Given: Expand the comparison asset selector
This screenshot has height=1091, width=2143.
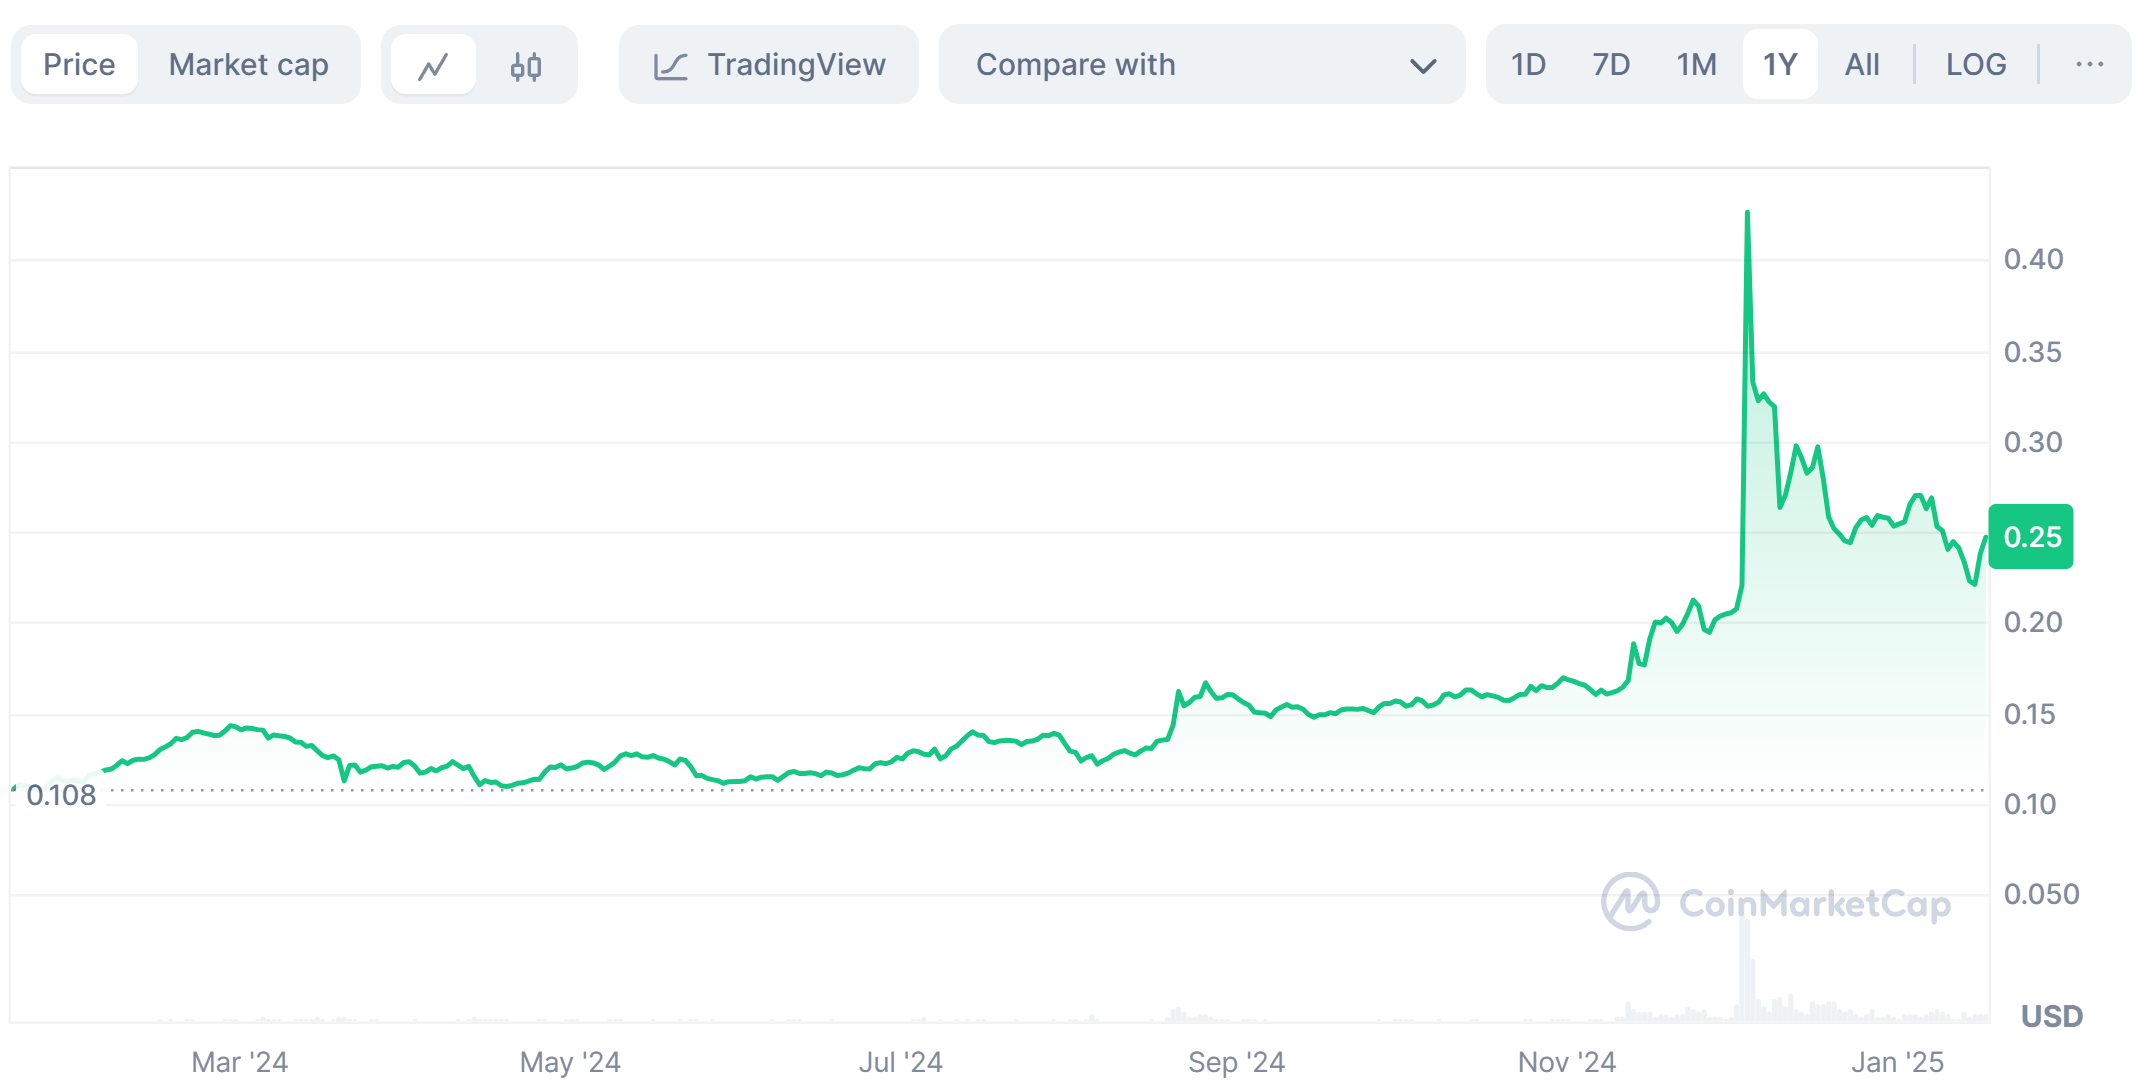Looking at the screenshot, I should tap(1200, 64).
